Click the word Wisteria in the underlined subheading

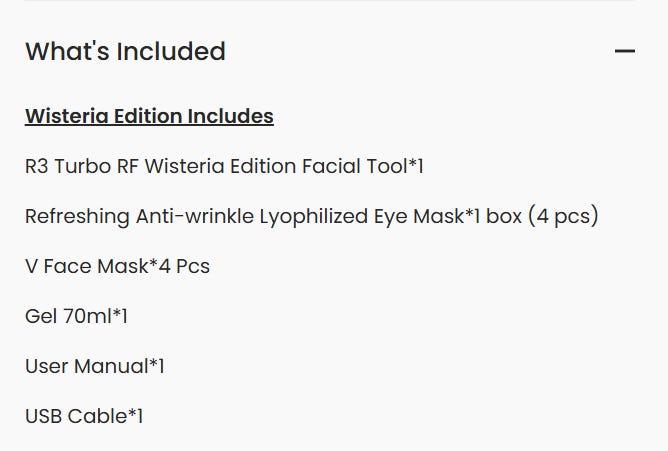pyautogui.click(x=66, y=116)
